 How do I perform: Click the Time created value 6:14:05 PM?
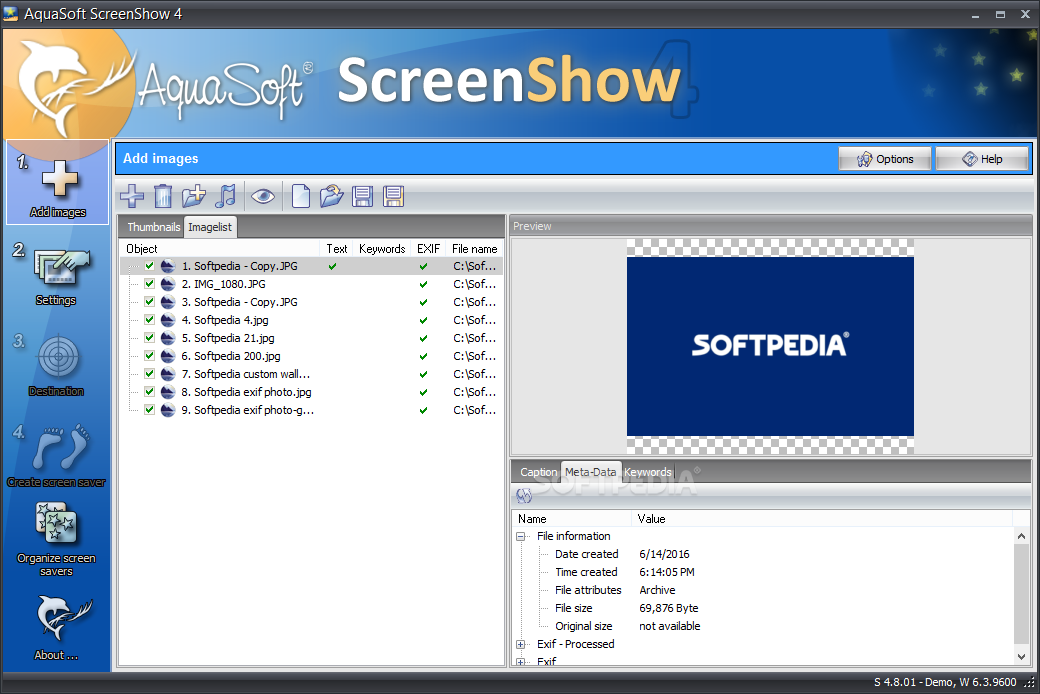click(667, 572)
